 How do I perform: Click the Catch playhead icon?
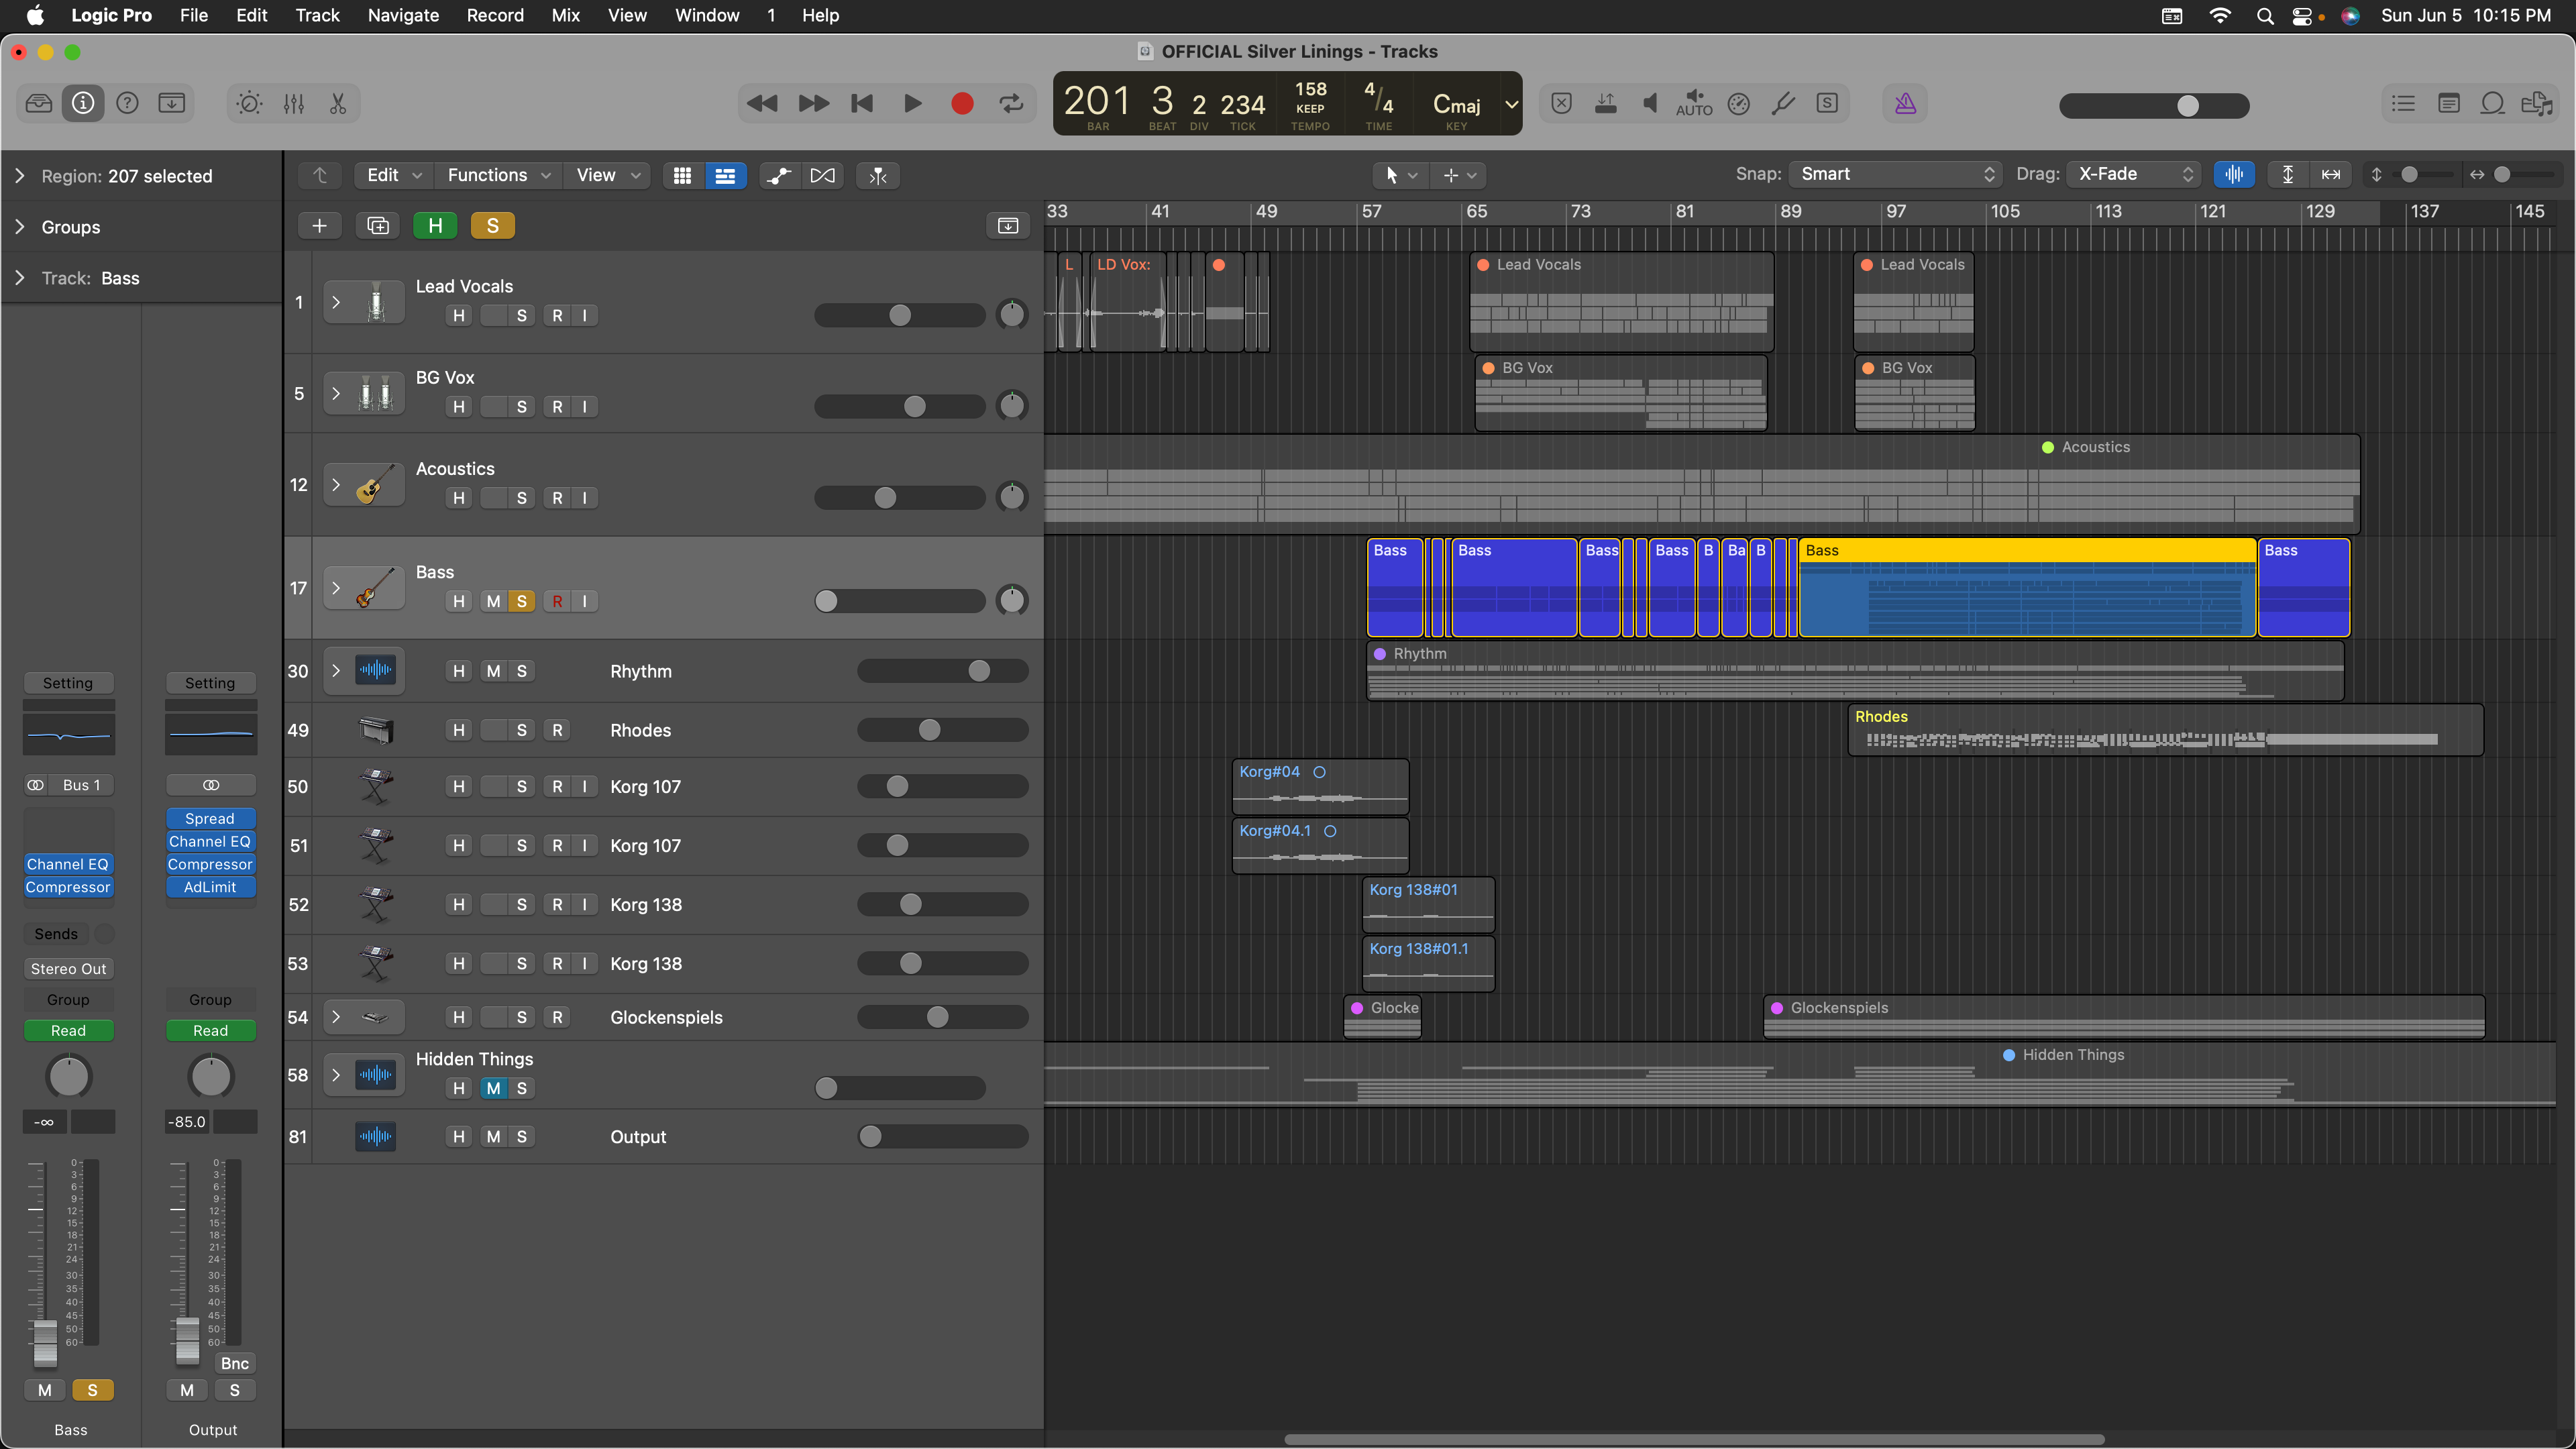click(877, 175)
